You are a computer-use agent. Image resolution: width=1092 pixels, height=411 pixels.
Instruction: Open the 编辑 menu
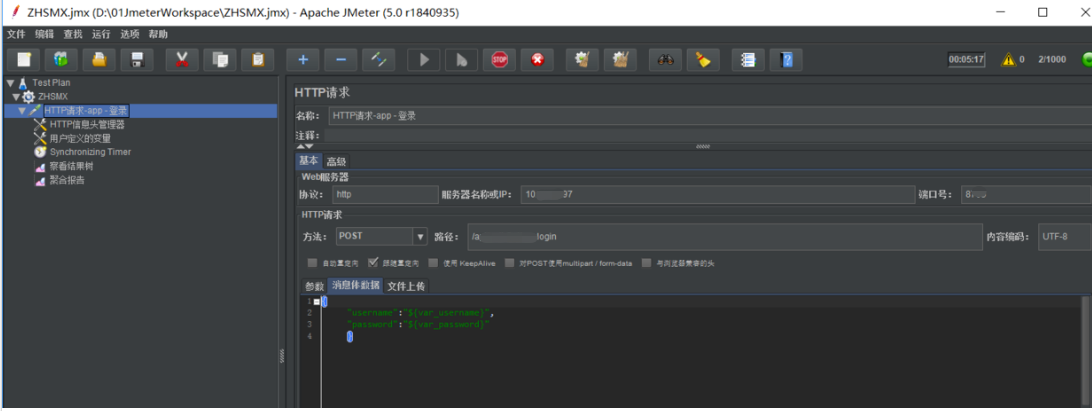pyautogui.click(x=44, y=34)
